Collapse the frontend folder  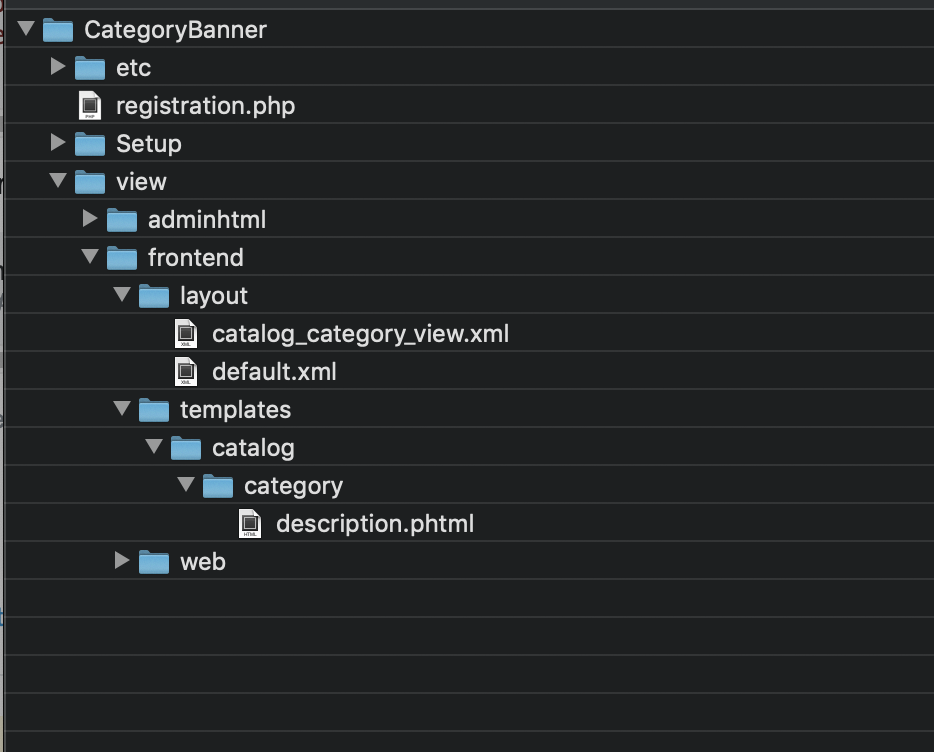(90, 257)
